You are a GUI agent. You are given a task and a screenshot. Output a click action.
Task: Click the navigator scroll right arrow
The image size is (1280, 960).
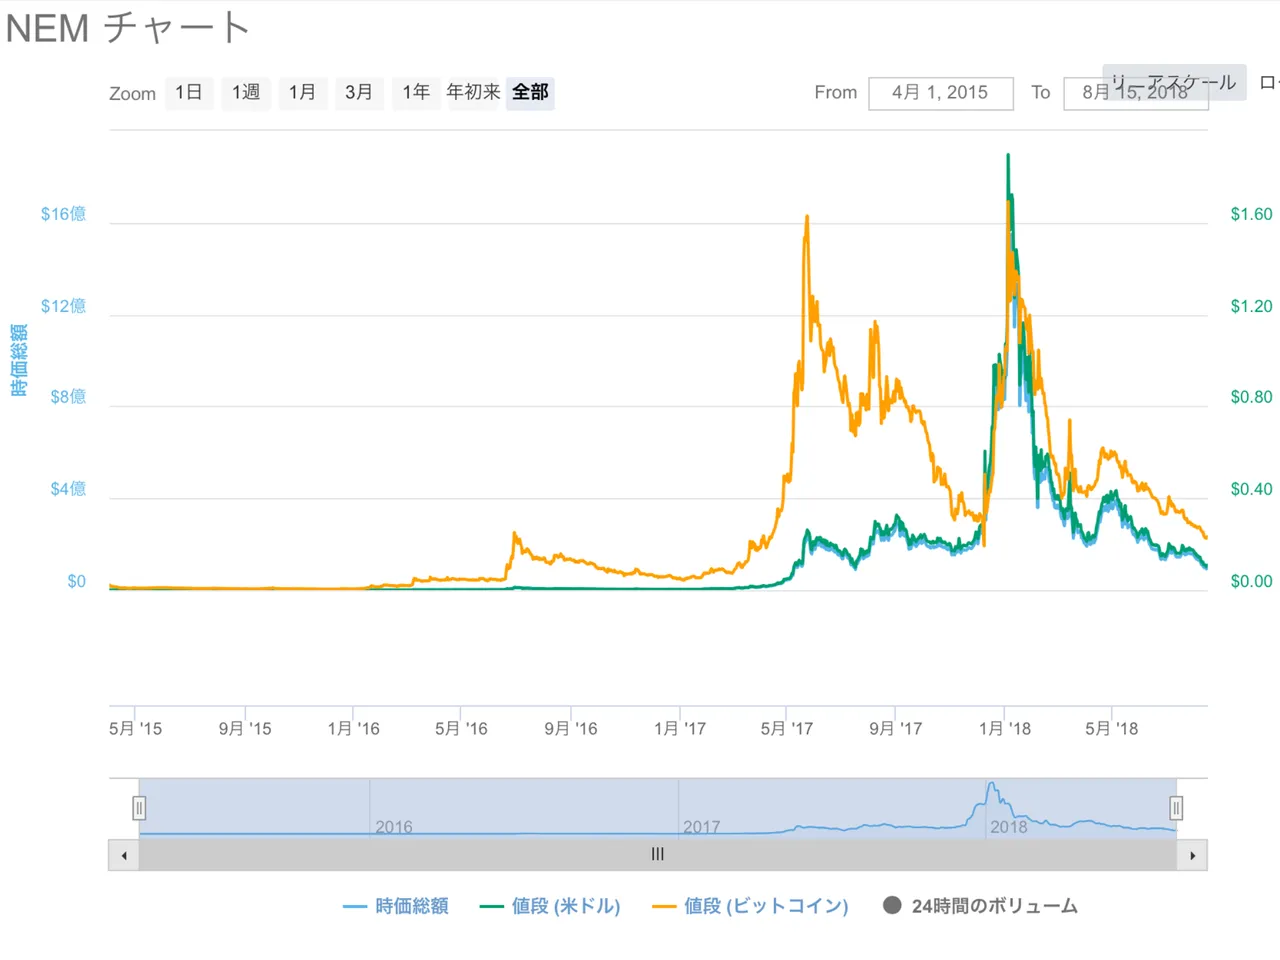tap(1192, 855)
